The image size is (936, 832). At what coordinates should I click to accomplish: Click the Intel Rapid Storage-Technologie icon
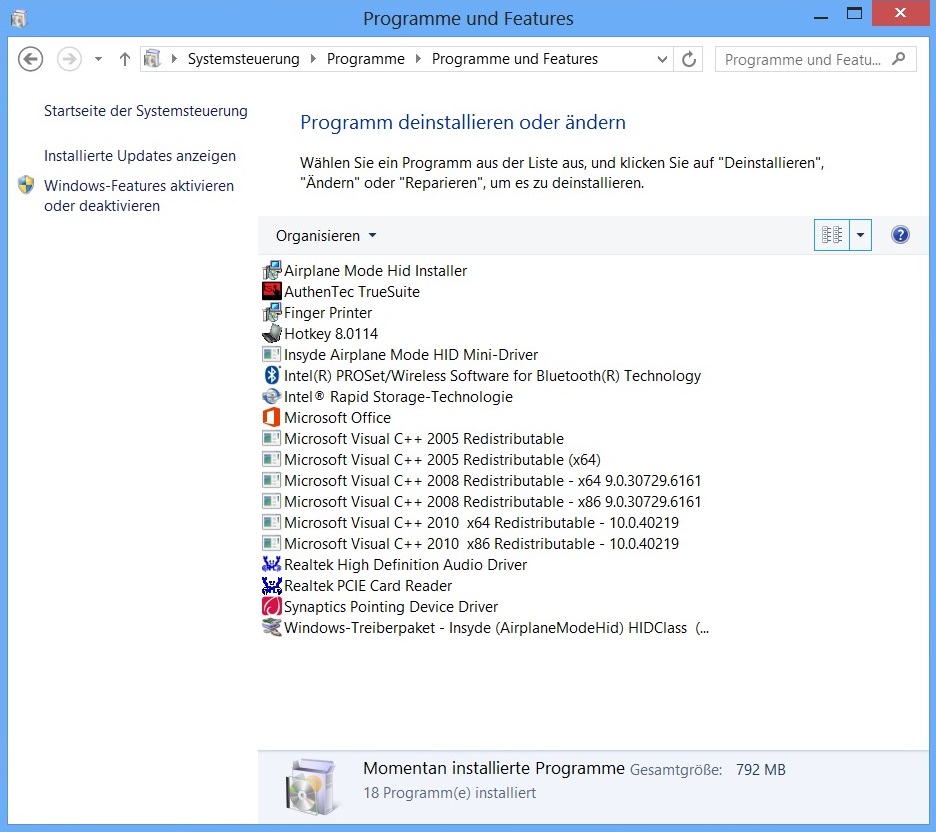[272, 396]
